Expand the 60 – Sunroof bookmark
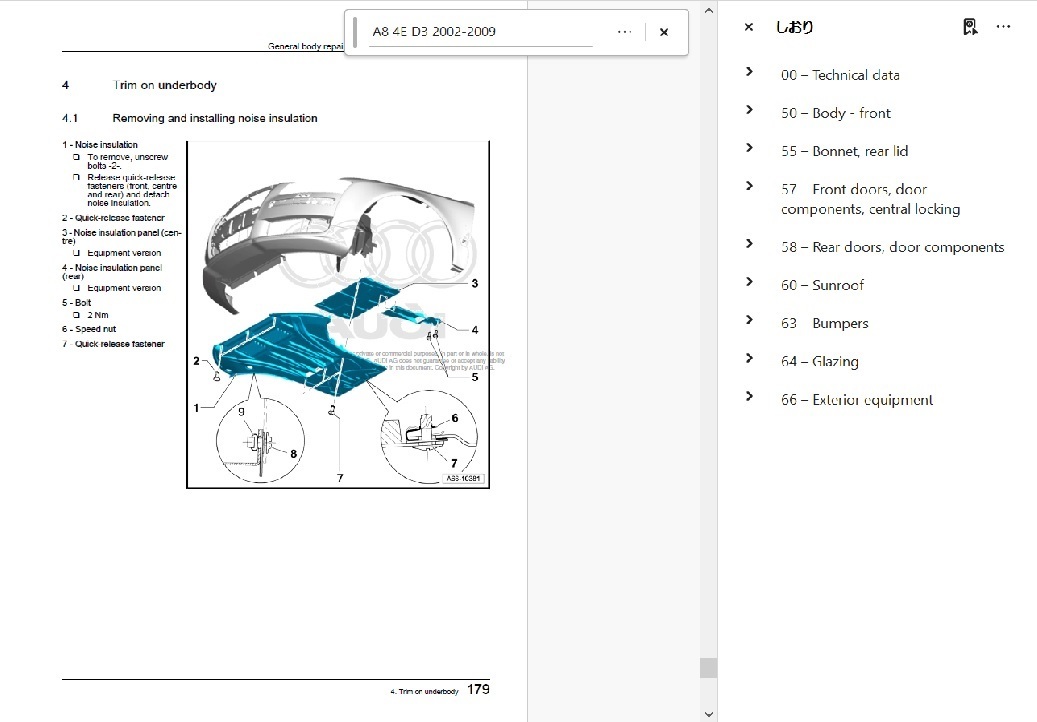Screen dimensions: 1037x722 pyautogui.click(x=749, y=282)
